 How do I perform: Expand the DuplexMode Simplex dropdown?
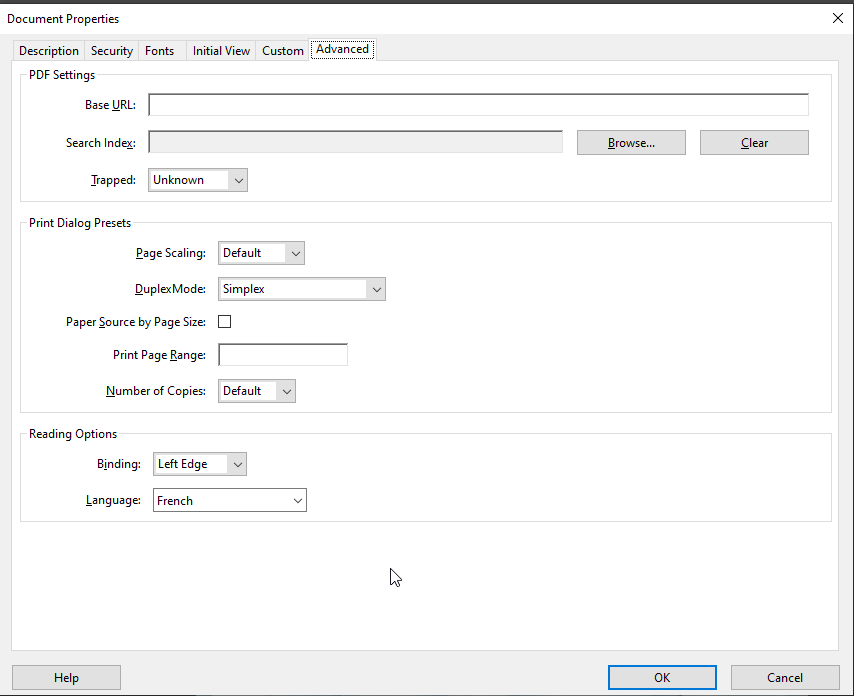[302, 289]
